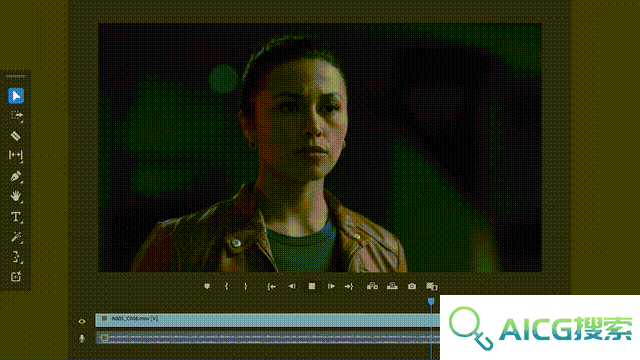Choose the Slip tool with horizontal arrows
The width and height of the screenshot is (640, 360).
pos(16,155)
